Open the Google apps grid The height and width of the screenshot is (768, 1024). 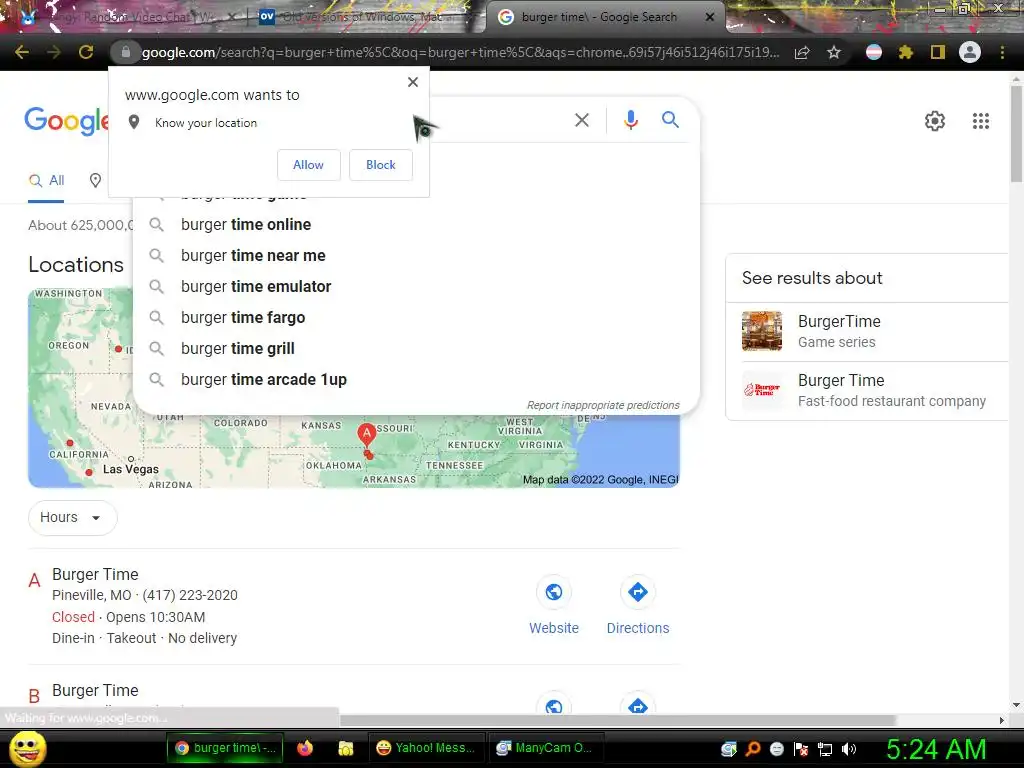pos(981,121)
